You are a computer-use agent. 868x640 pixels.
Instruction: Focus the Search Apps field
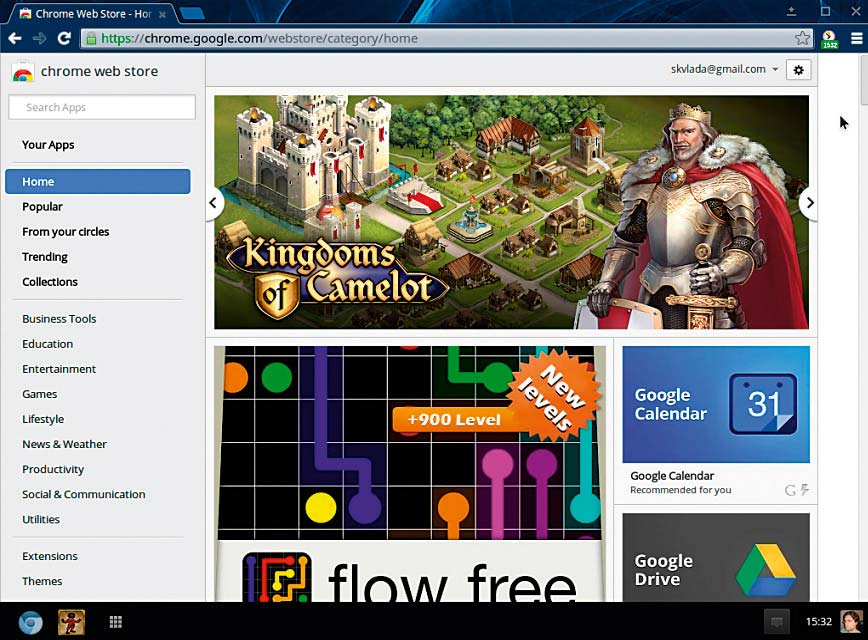tap(102, 107)
